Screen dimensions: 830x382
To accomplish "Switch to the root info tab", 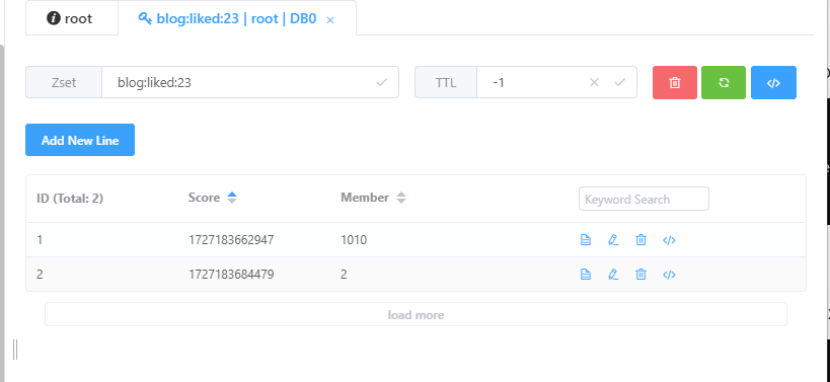I will tap(71, 19).
